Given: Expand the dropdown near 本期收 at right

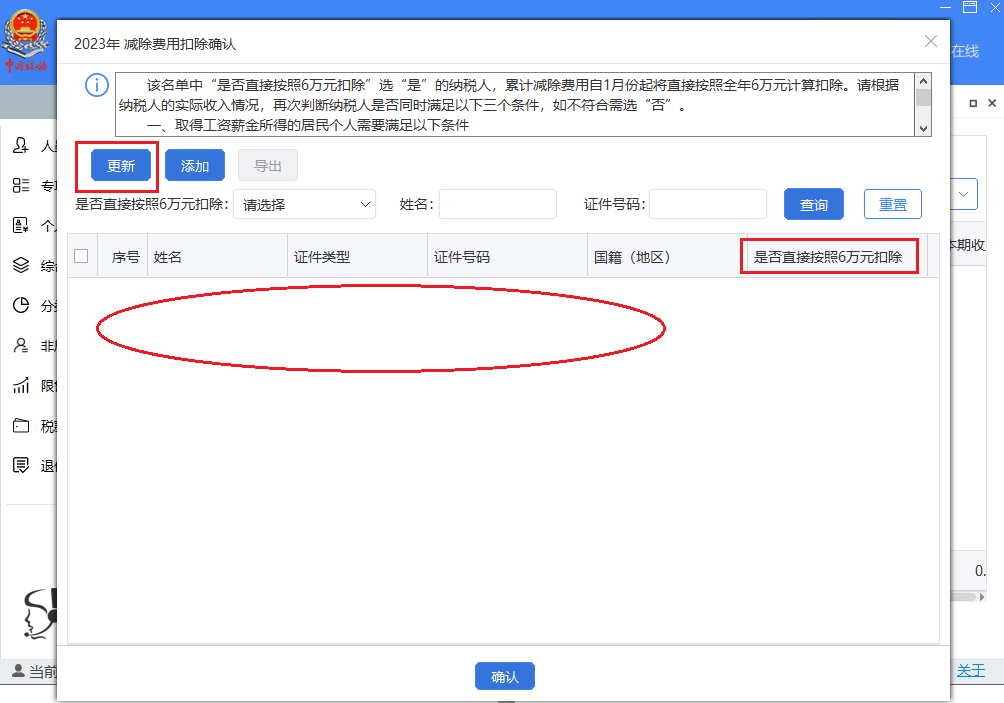Looking at the screenshot, I should (963, 193).
